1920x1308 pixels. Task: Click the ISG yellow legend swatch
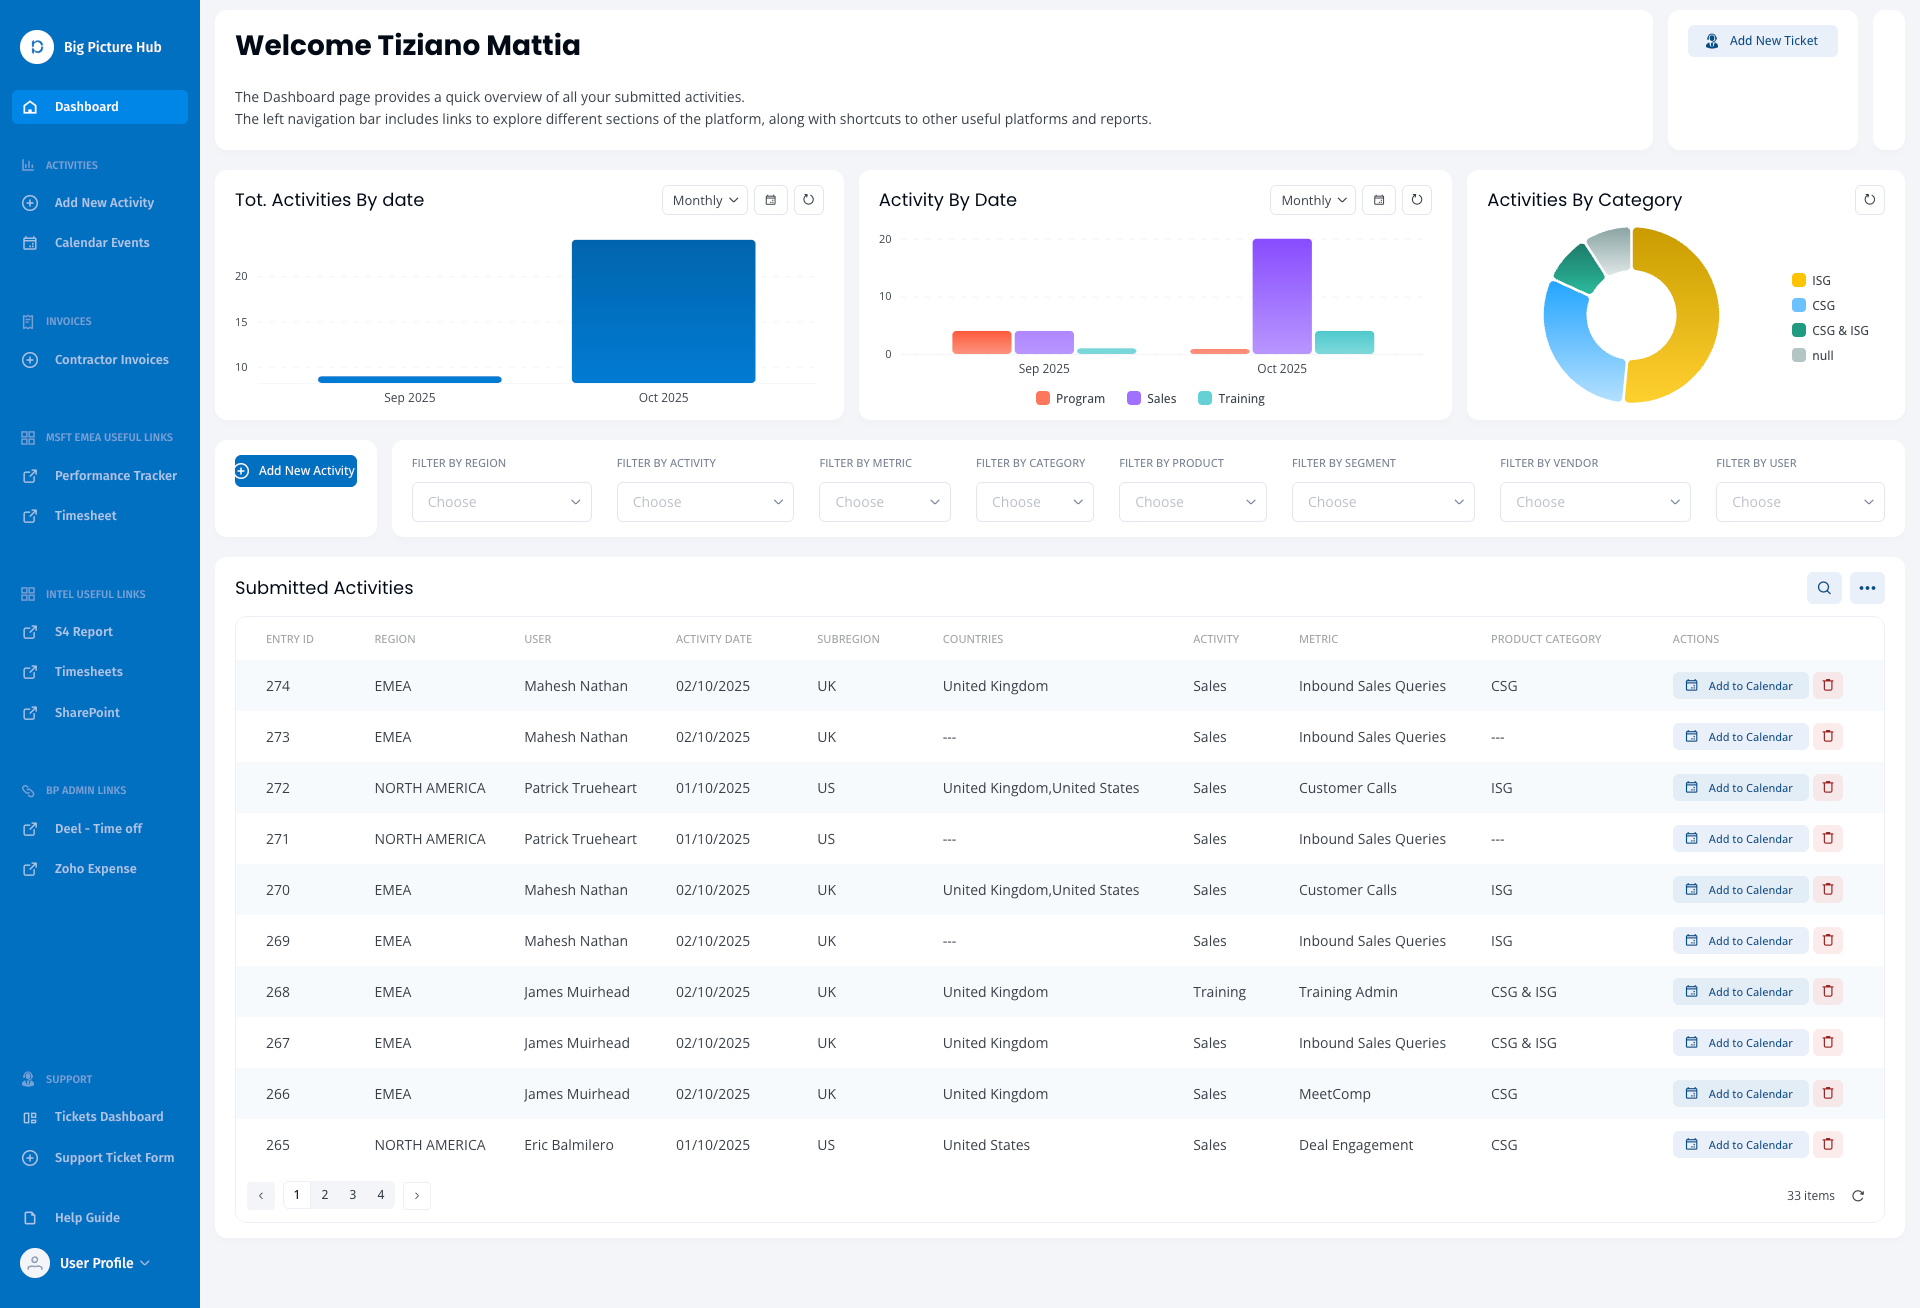(x=1799, y=281)
